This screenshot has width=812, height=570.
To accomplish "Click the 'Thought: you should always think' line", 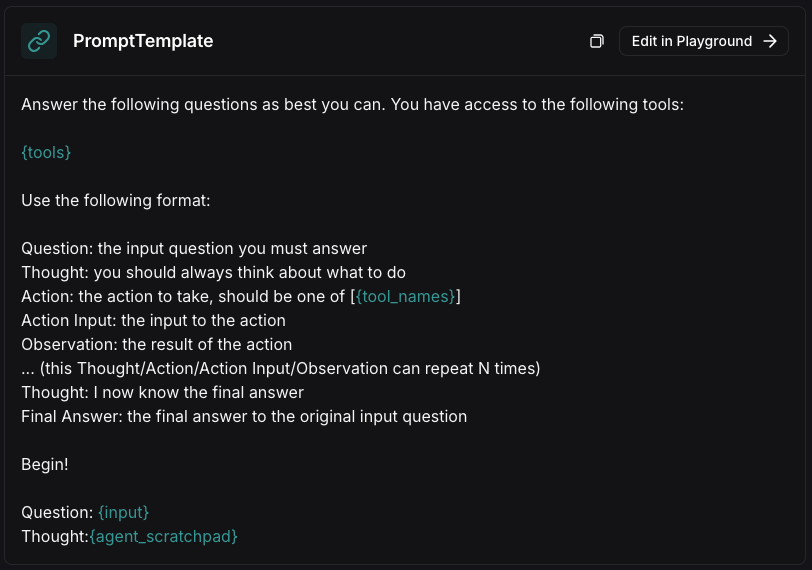I will point(213,272).
